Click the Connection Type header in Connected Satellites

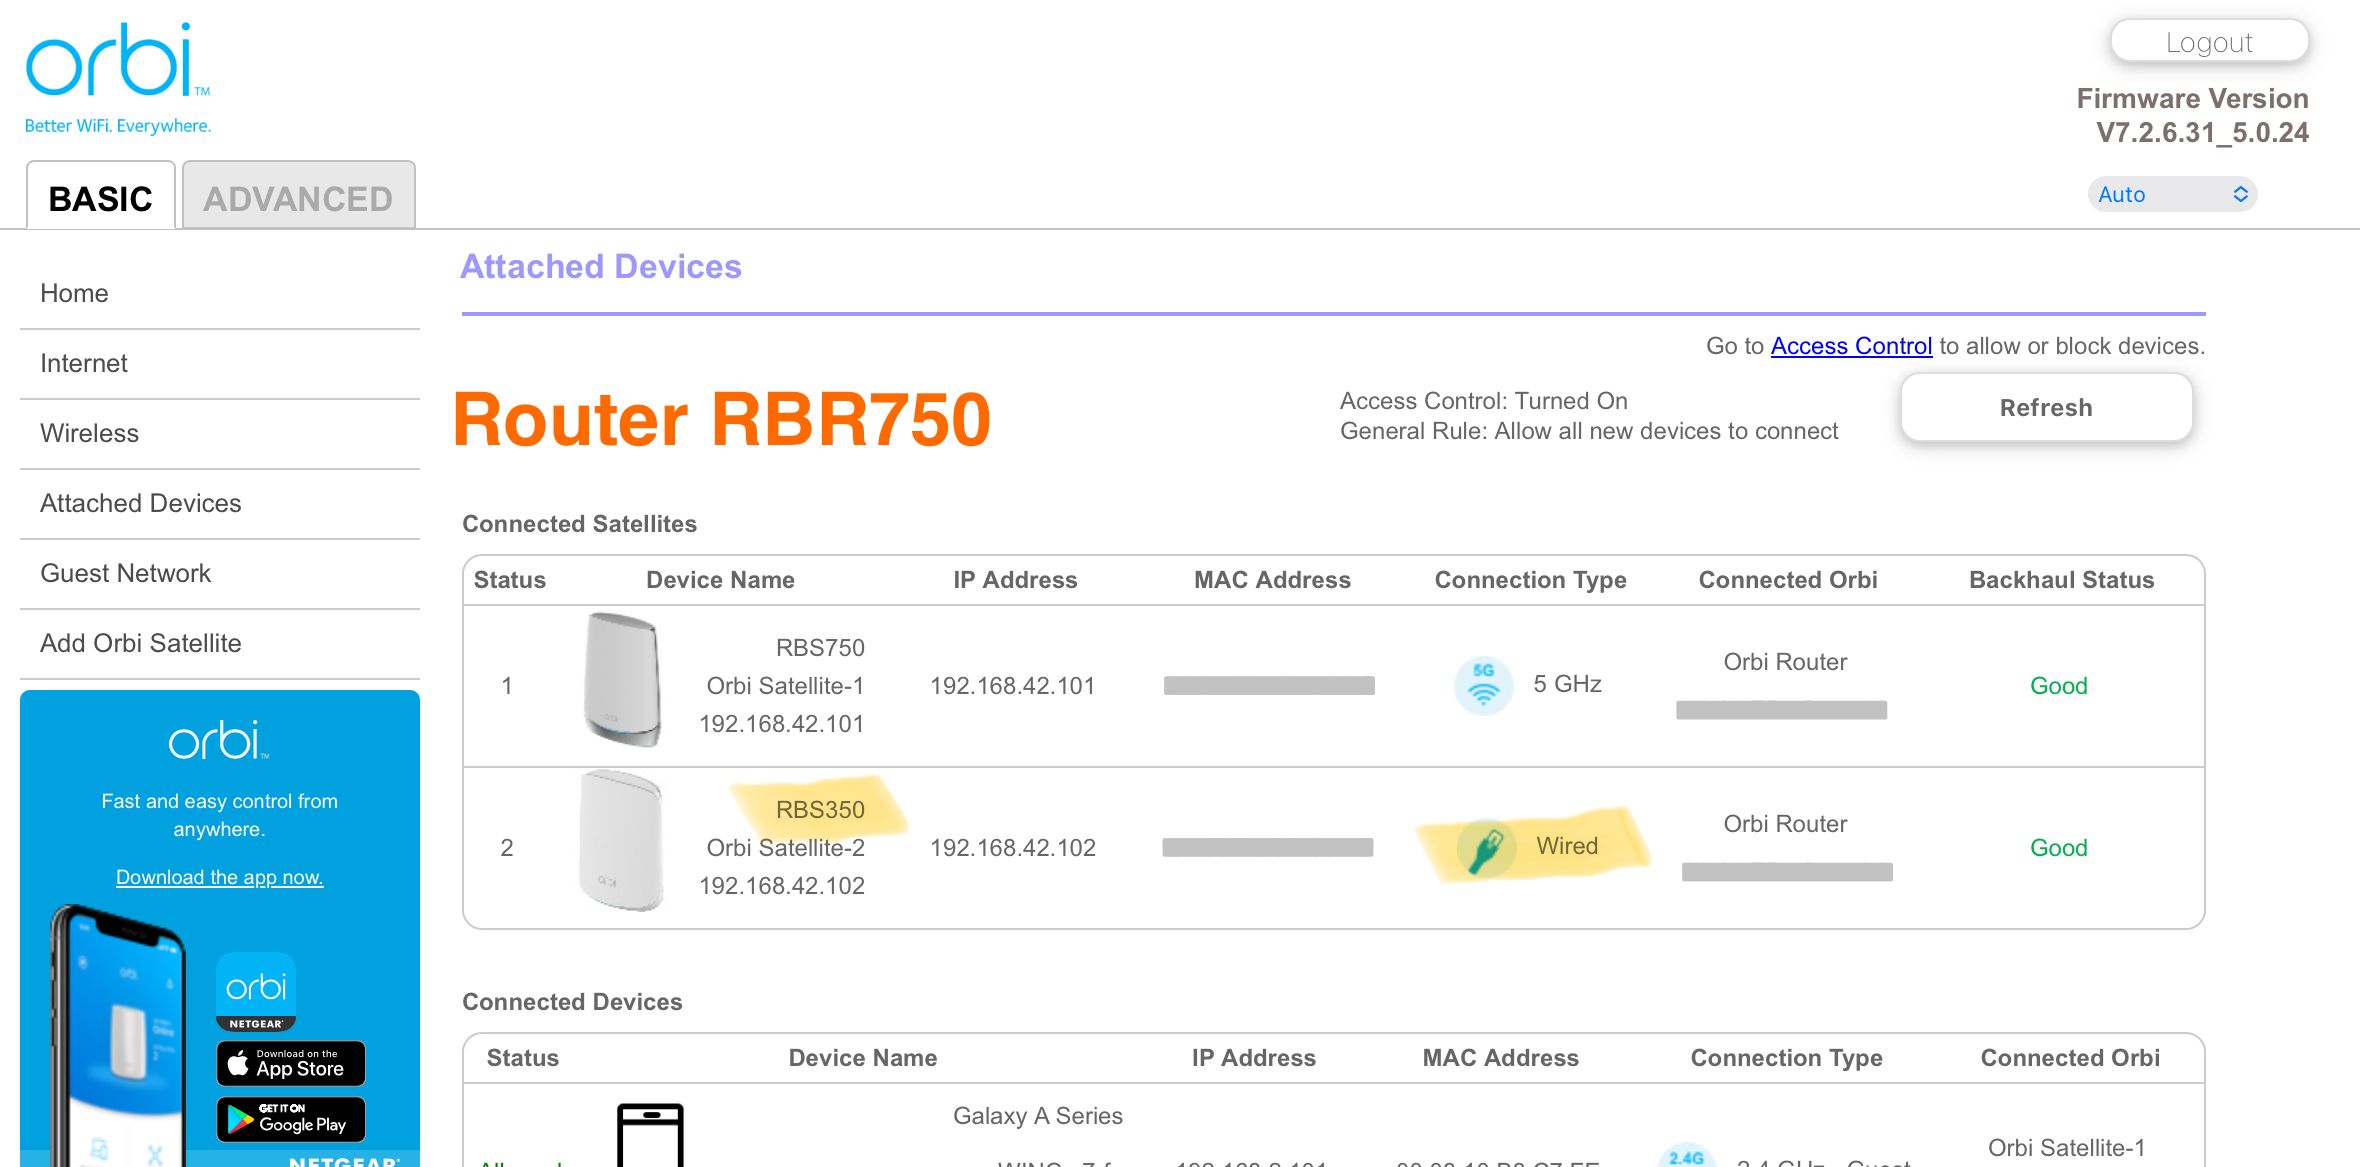pos(1530,580)
